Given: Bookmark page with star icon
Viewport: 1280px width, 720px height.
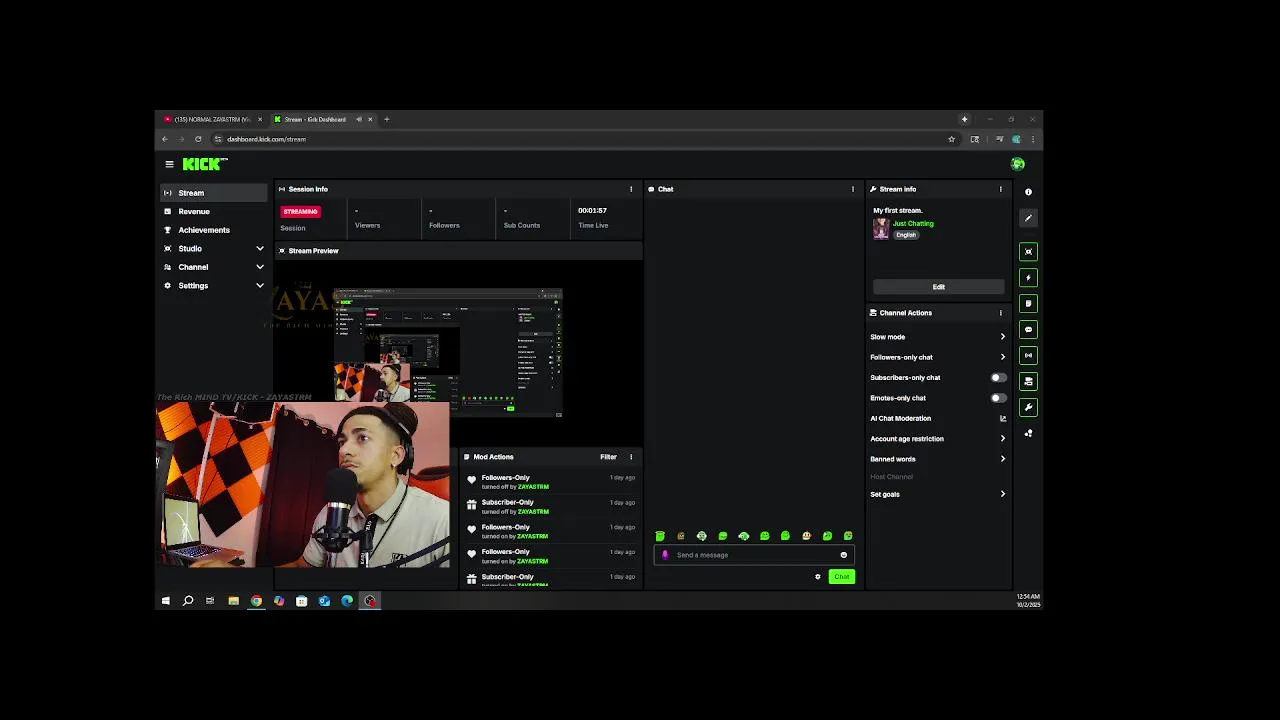Looking at the screenshot, I should 951,139.
